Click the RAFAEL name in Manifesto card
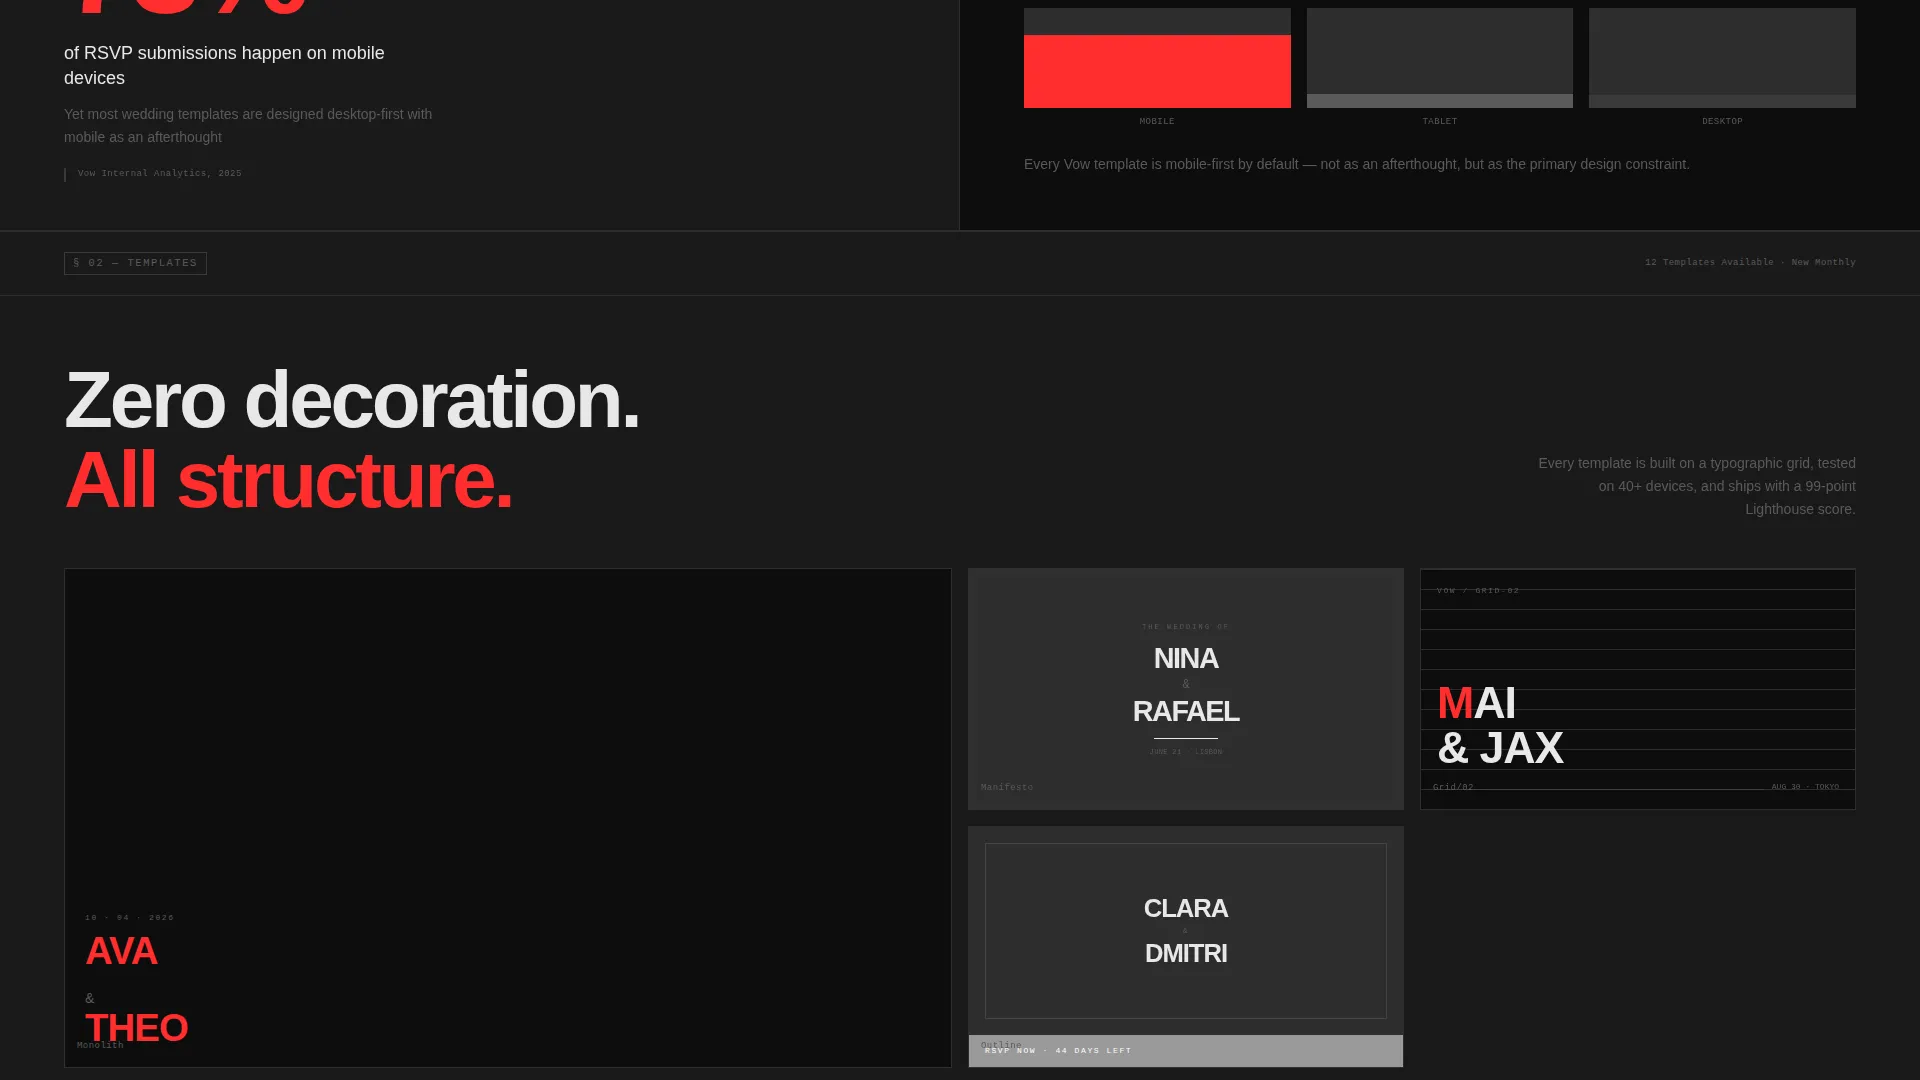 pos(1186,711)
